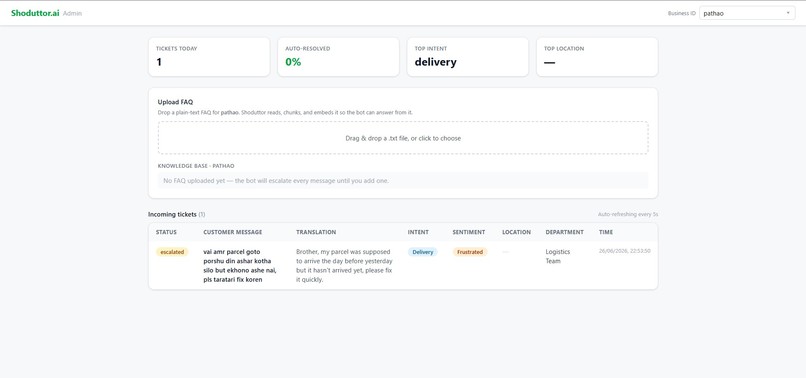
Task: Click the Shoduttor.ai logo
Action: coord(35,13)
